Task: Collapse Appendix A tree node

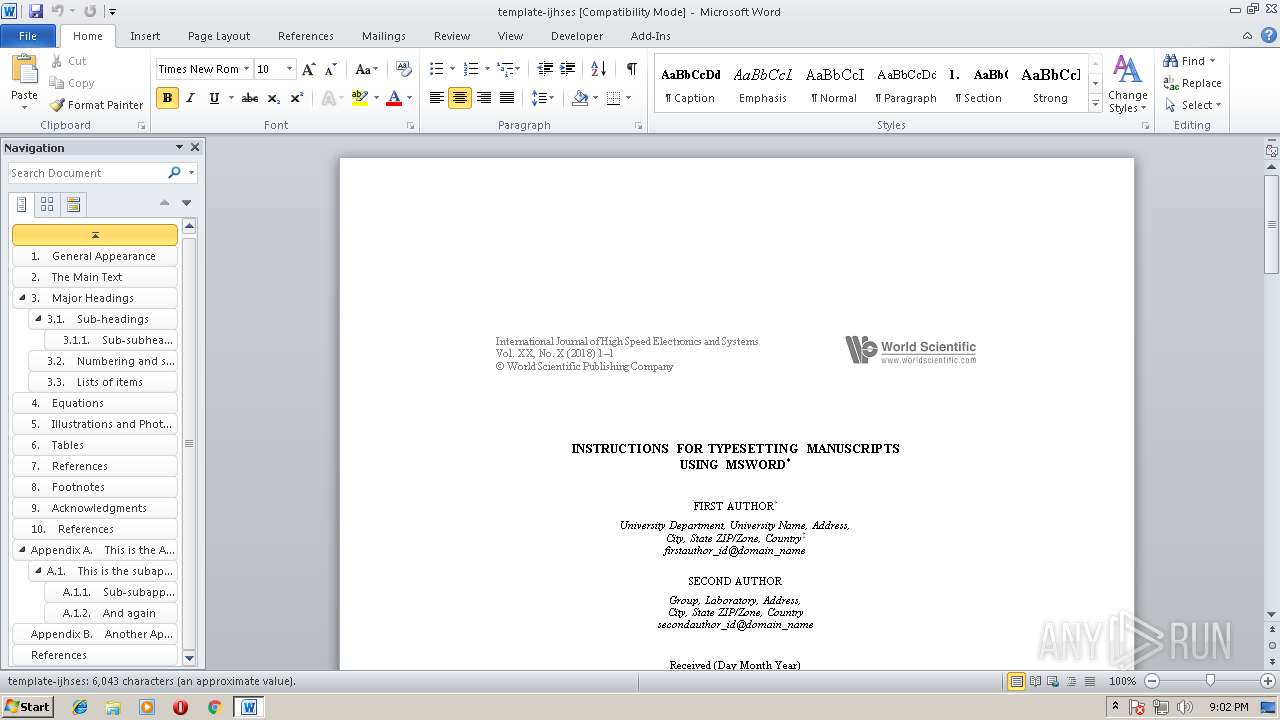Action: pos(22,550)
